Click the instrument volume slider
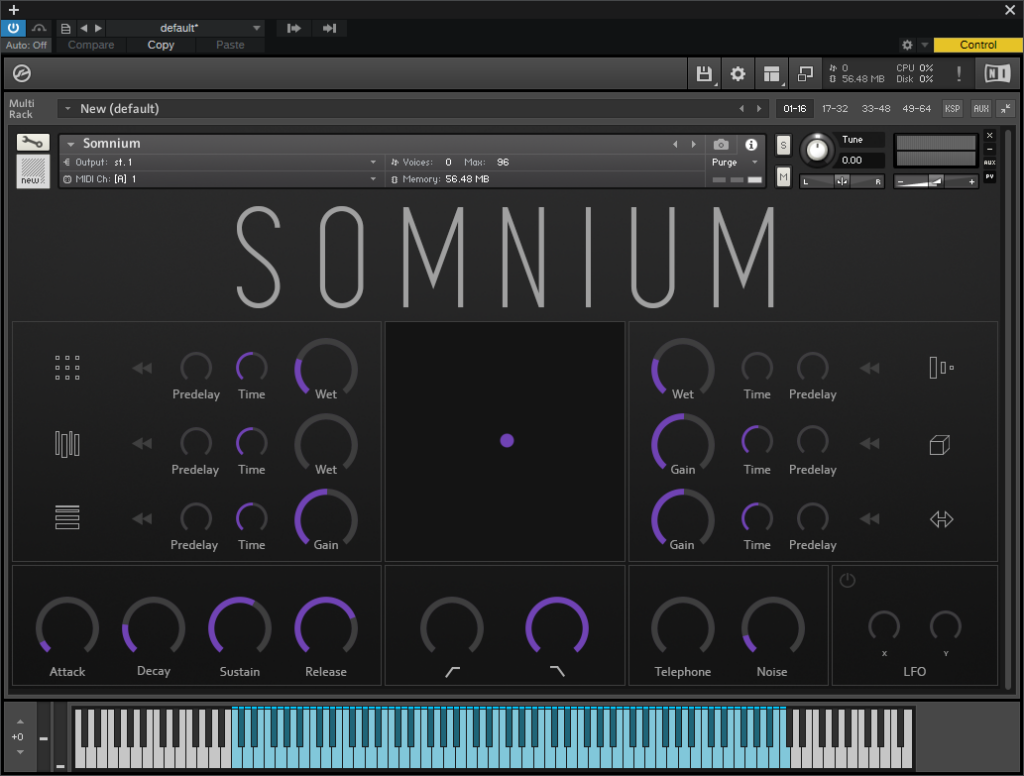 coord(936,182)
